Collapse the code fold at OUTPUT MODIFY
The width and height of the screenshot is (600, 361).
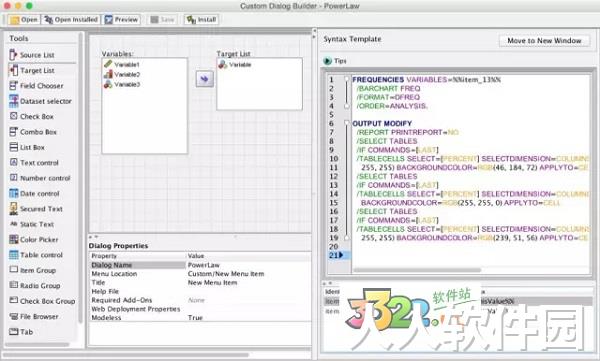(x=347, y=123)
